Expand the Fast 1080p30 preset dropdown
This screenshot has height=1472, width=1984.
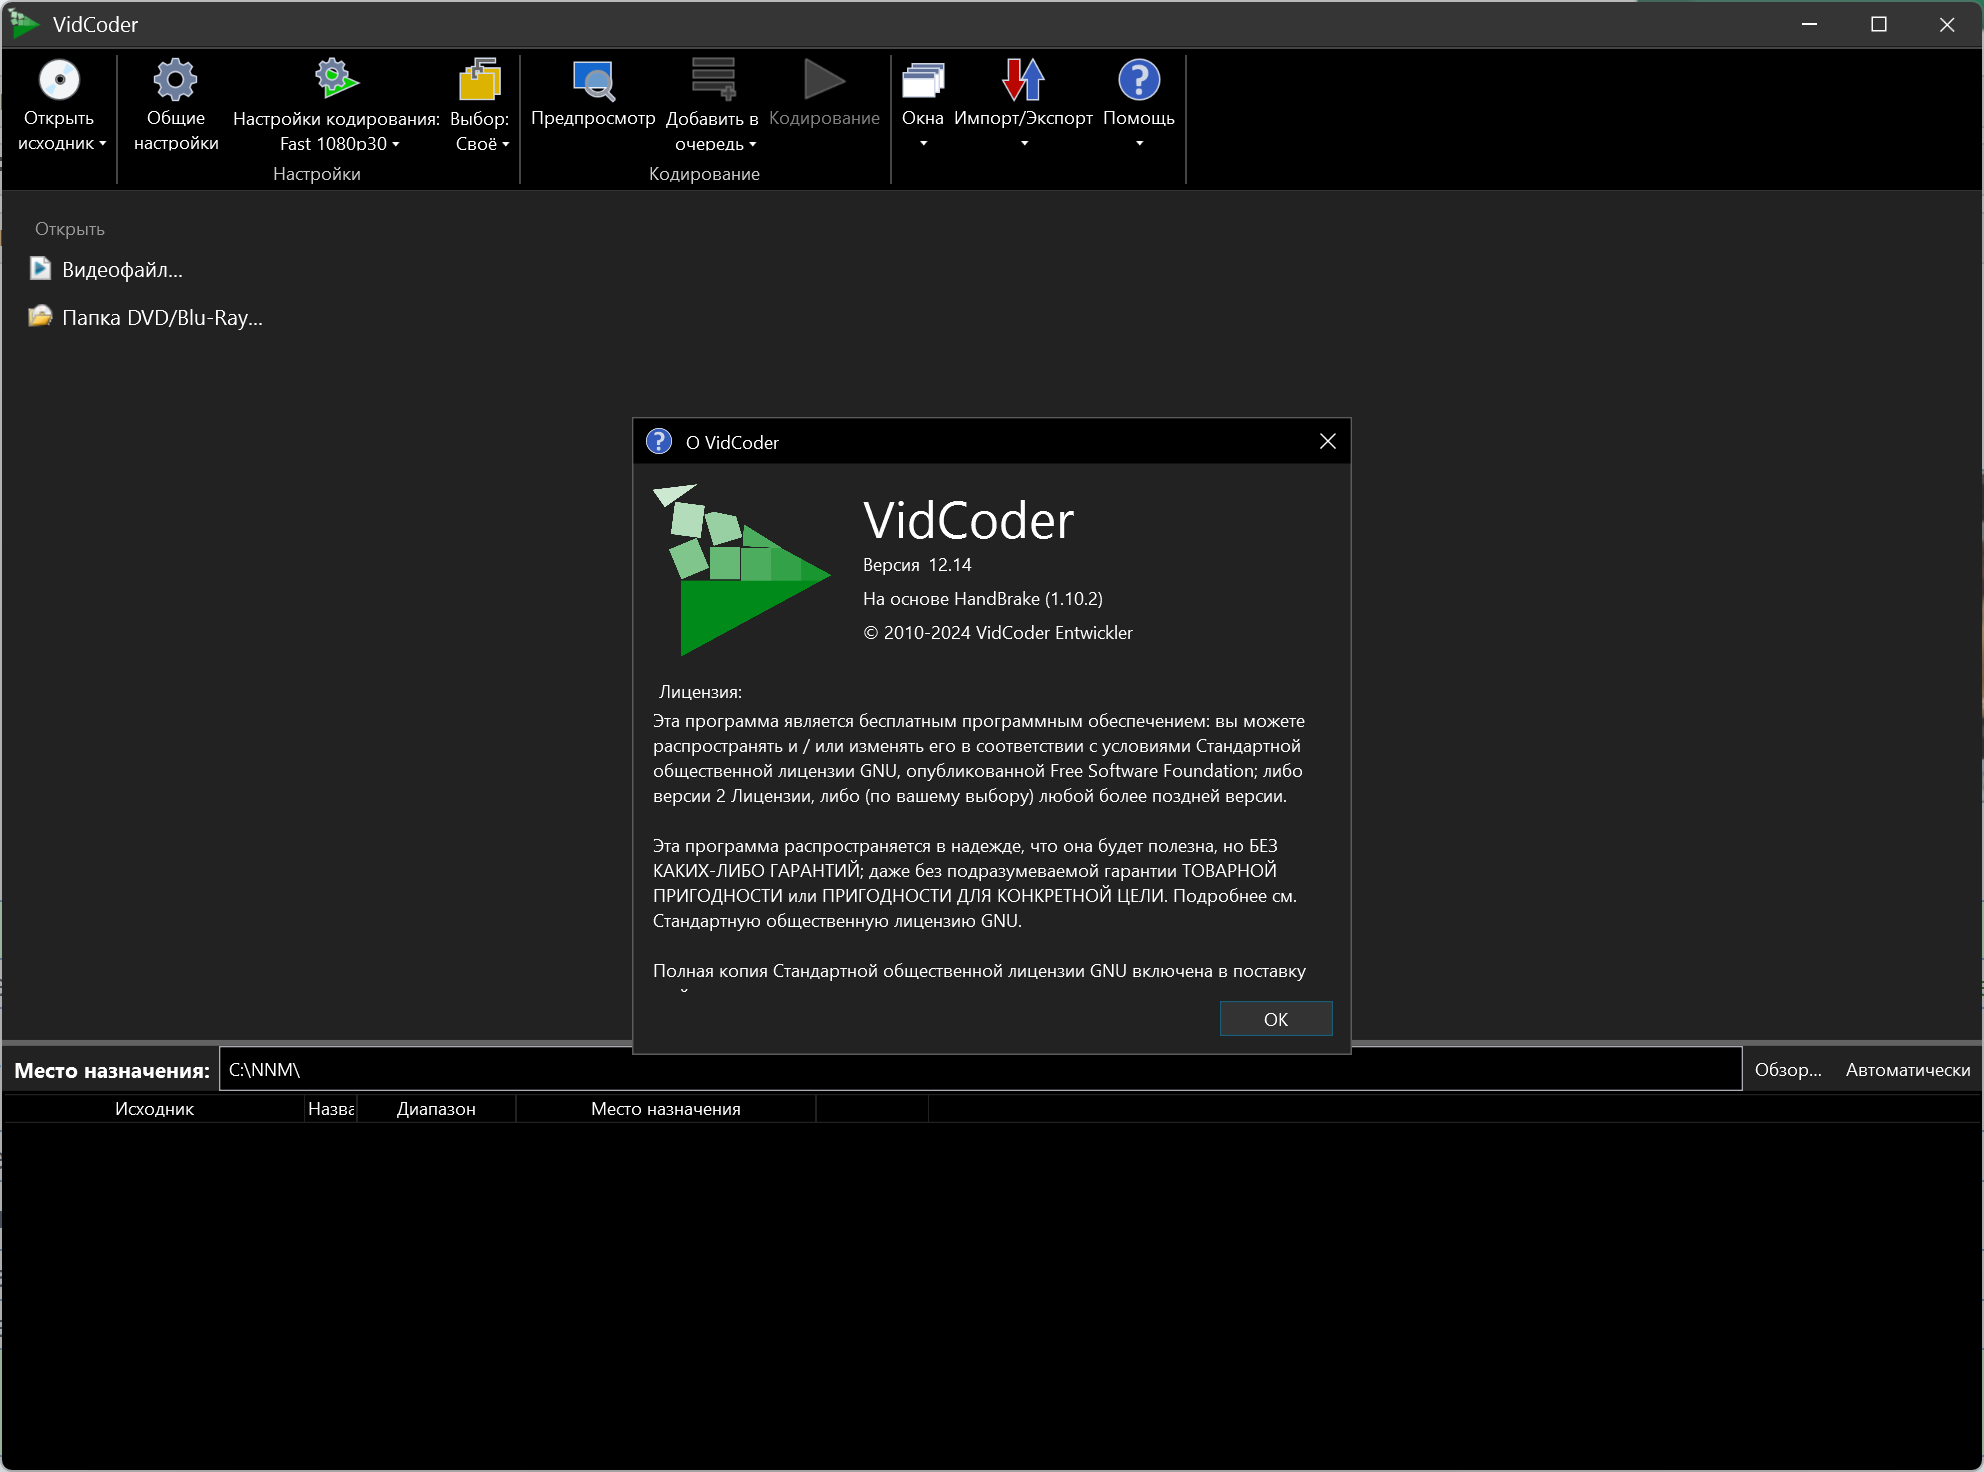(396, 144)
